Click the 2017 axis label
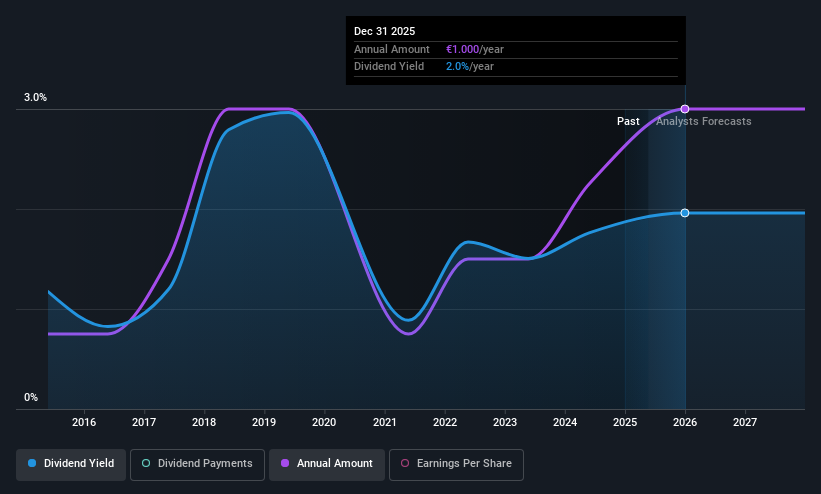Image resolution: width=821 pixels, height=494 pixels. pyautogui.click(x=144, y=422)
